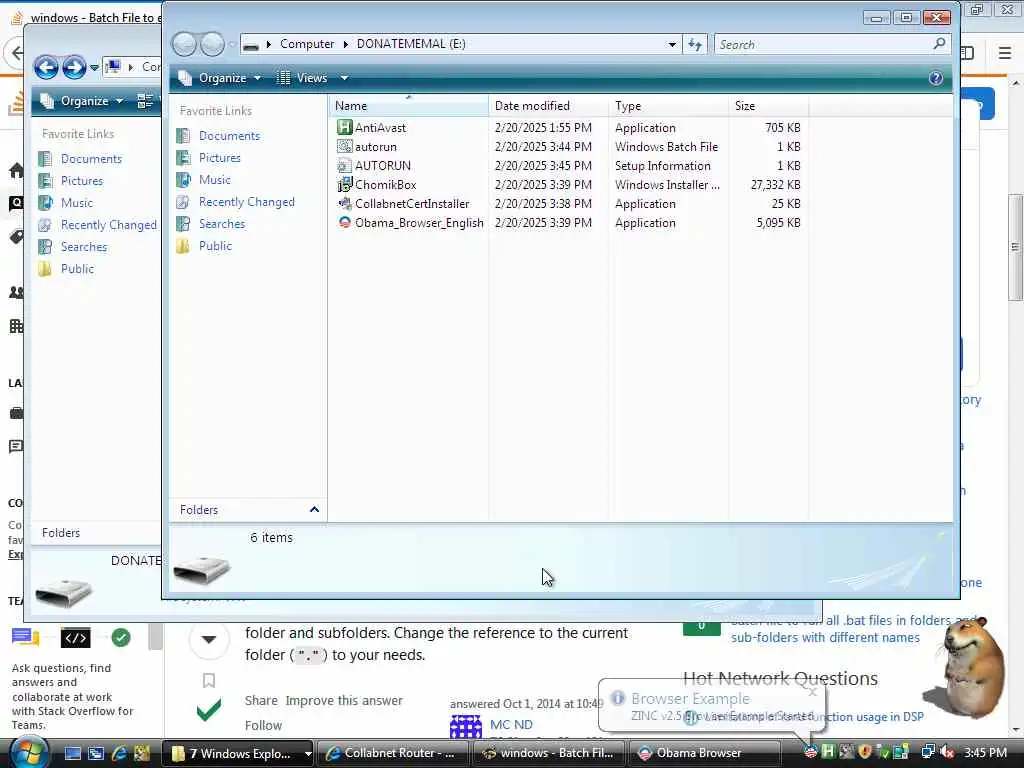Sort files by Date modified column
Image resolution: width=1024 pixels, height=768 pixels.
click(x=549, y=106)
